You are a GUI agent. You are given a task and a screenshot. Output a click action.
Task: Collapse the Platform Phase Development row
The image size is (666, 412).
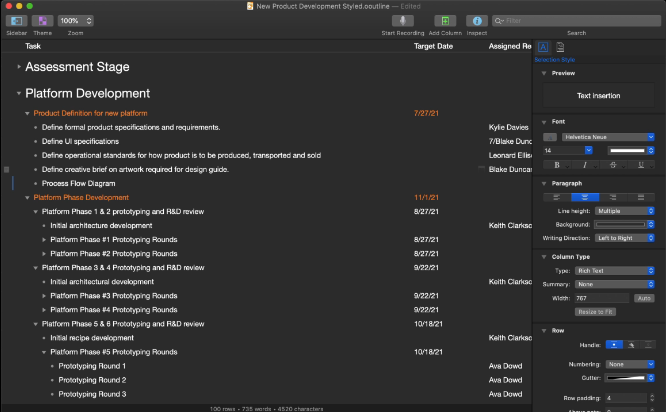coord(27,198)
